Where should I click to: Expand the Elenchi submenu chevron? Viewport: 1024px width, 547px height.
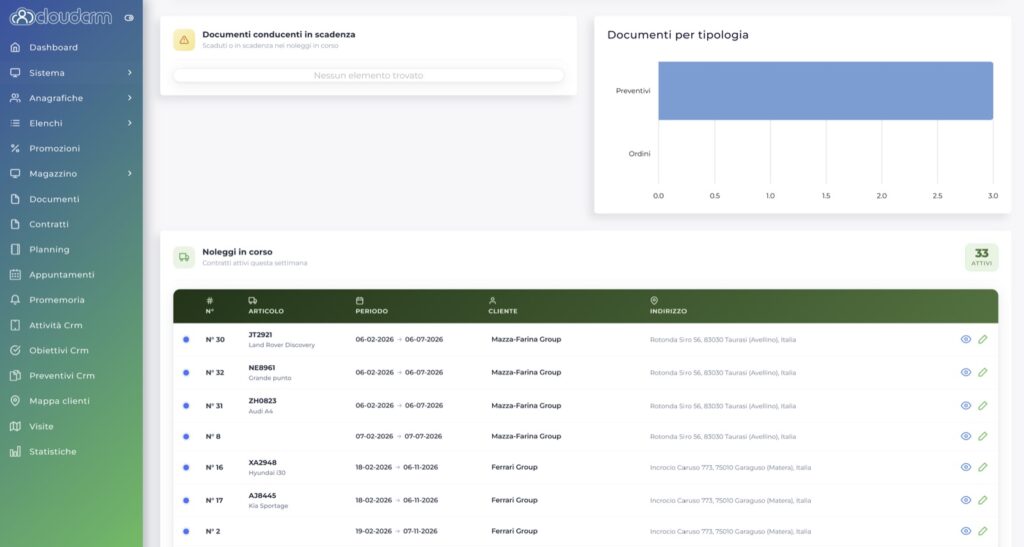coord(129,123)
